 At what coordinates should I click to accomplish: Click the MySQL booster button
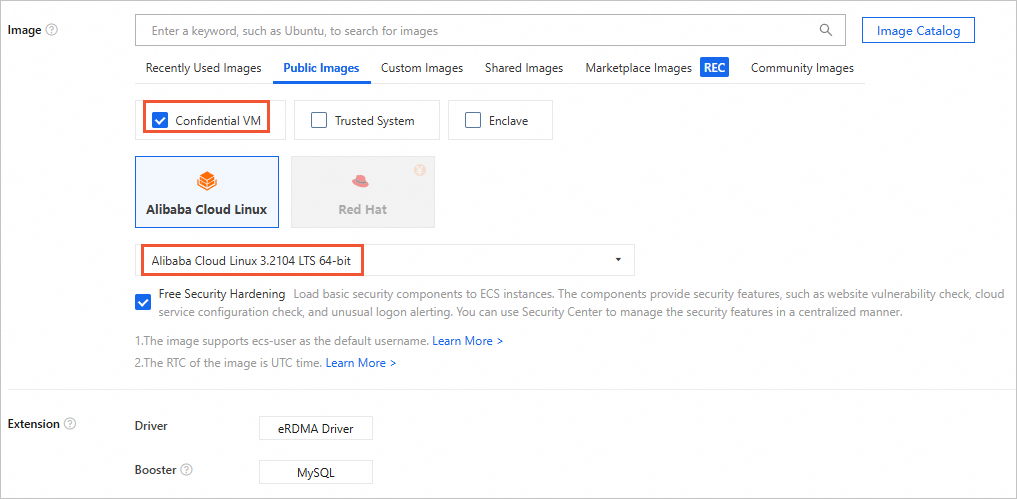coord(316,472)
